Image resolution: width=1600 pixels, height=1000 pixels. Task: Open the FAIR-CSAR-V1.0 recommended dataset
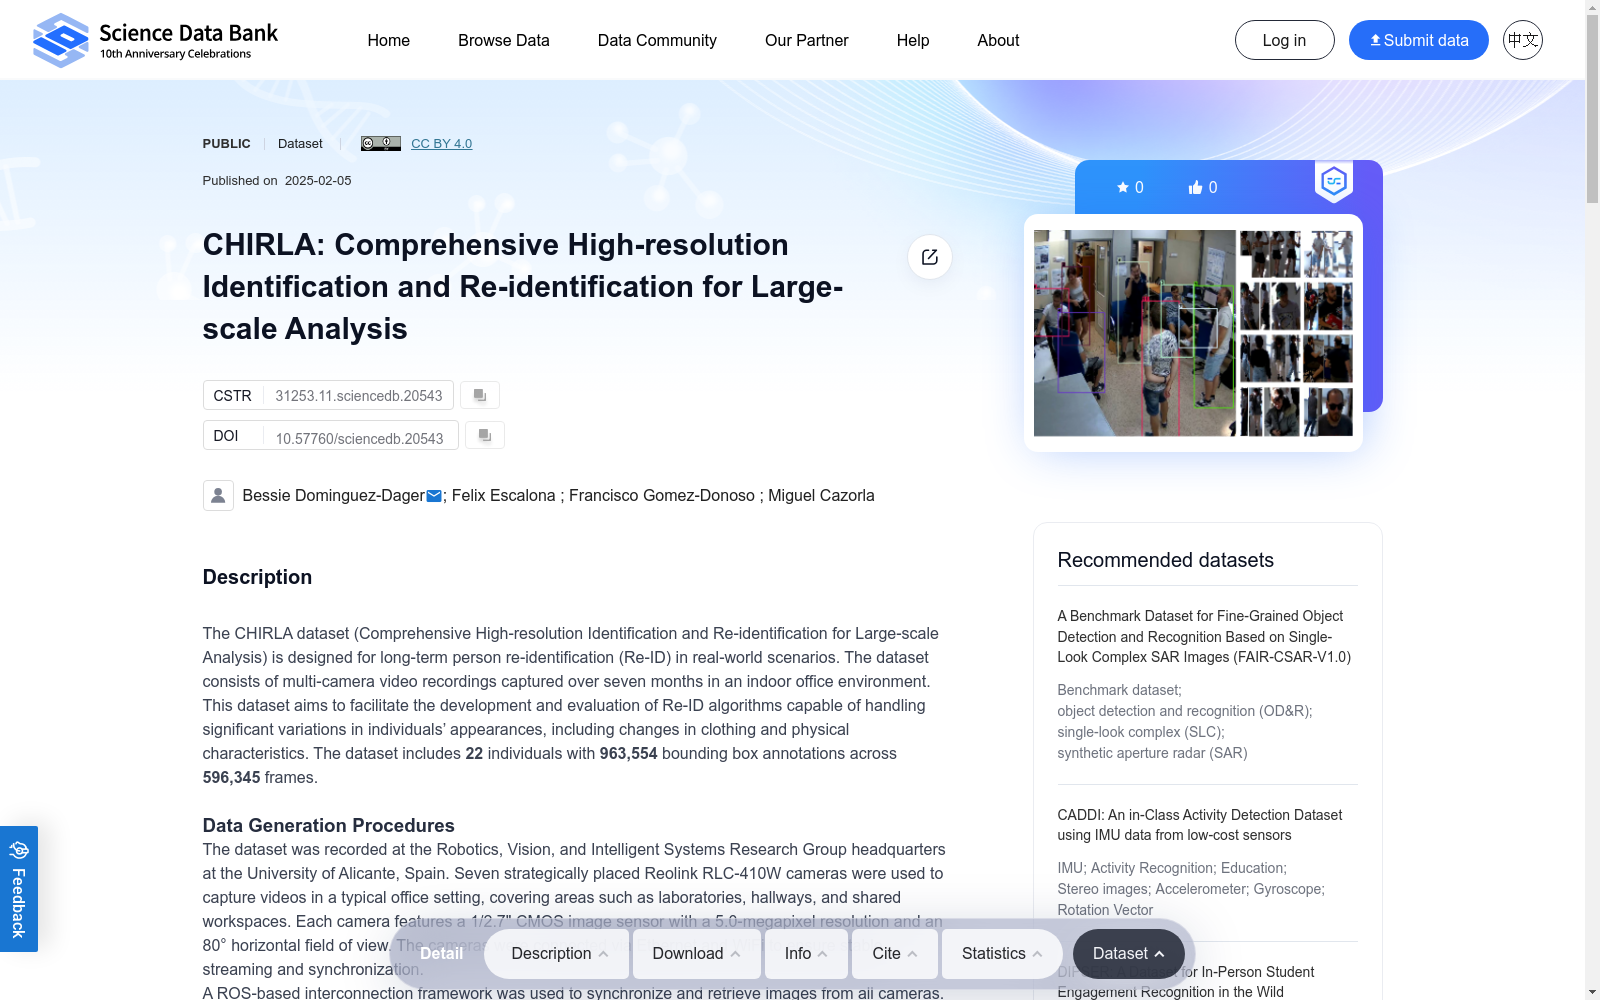(x=1204, y=636)
